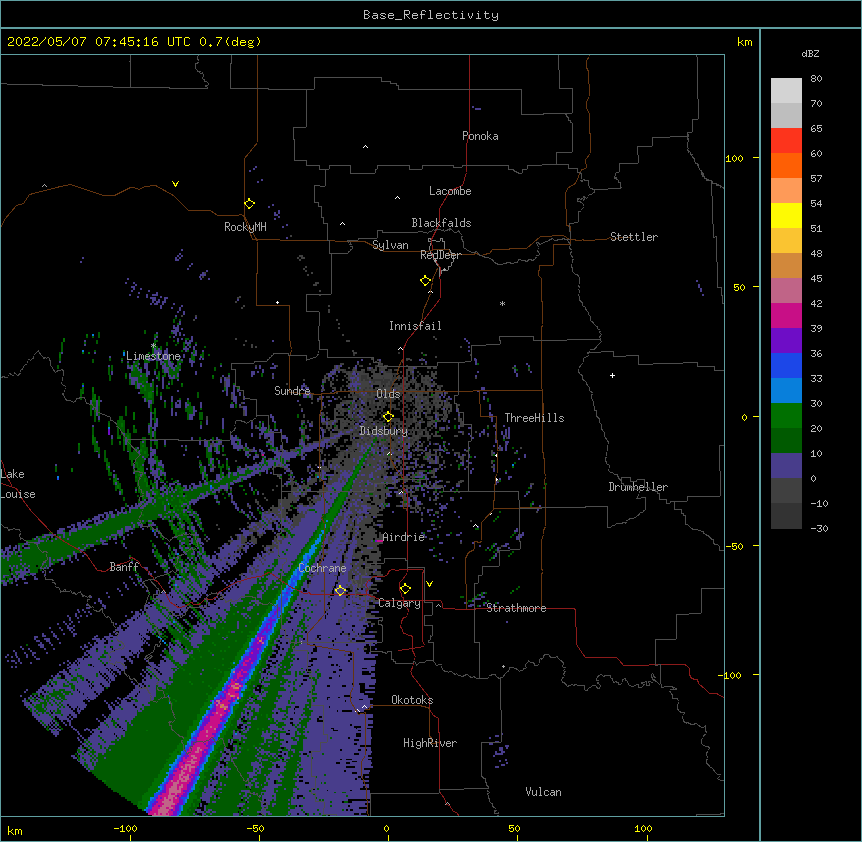Select the purple 39–36 dBZ swatch
The image size is (862, 842).
coord(786,341)
